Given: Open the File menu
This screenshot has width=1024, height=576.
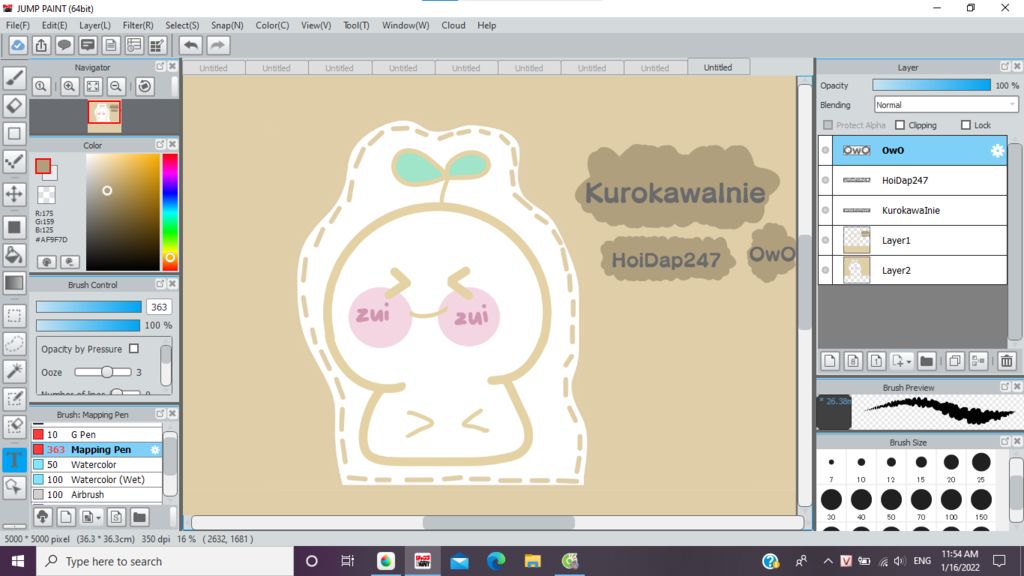Looking at the screenshot, I should 18,25.
